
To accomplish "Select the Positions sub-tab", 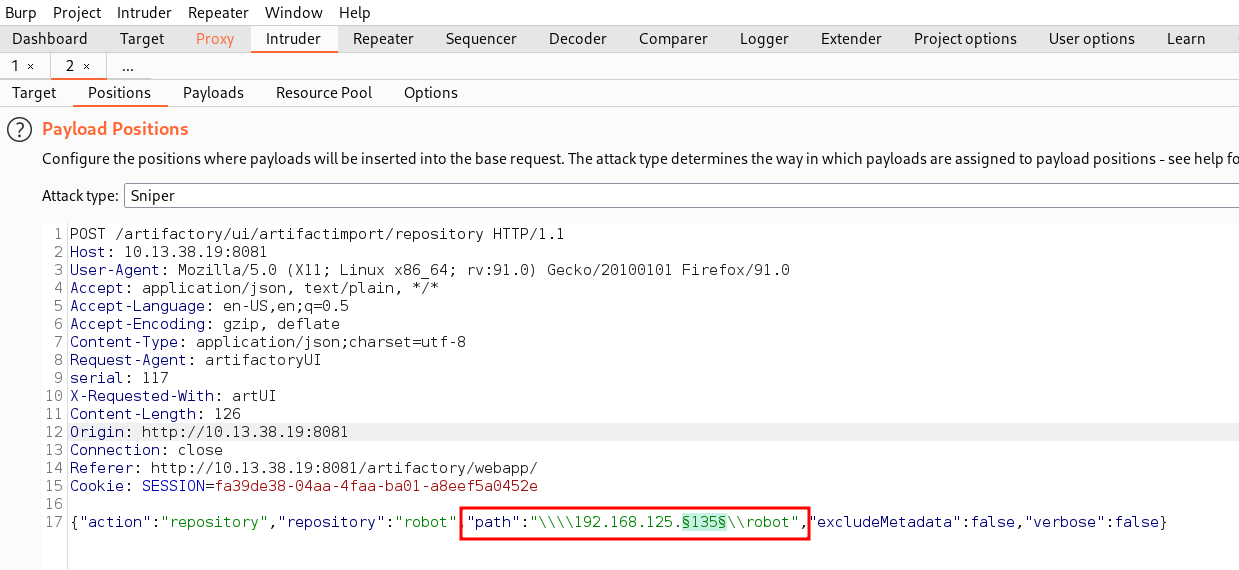I will [119, 92].
